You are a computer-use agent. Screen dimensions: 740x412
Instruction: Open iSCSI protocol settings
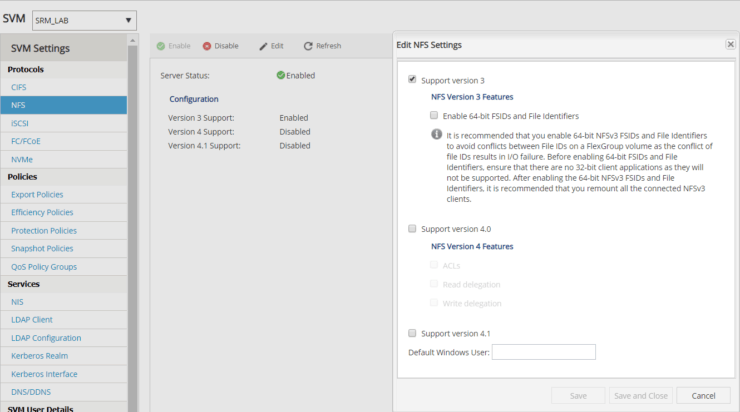tap(21, 123)
